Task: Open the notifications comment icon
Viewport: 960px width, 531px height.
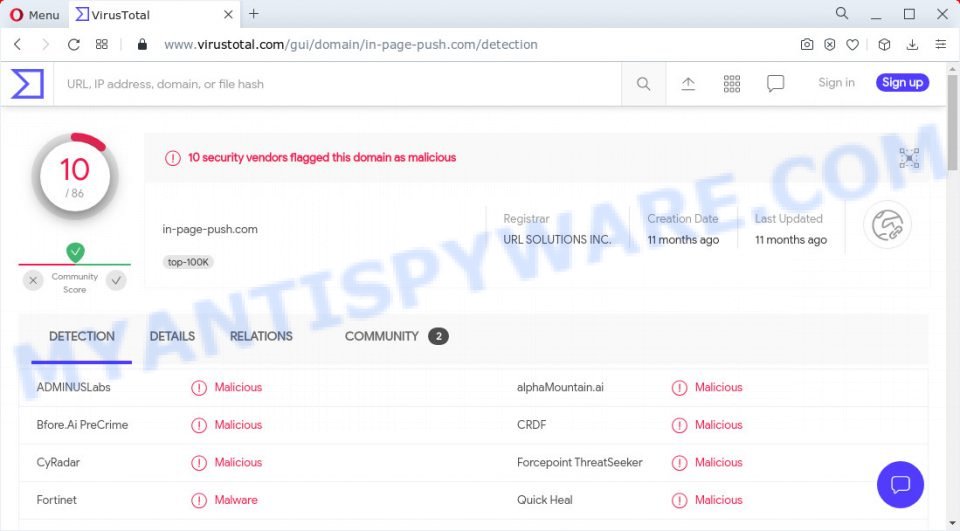Action: (x=775, y=83)
